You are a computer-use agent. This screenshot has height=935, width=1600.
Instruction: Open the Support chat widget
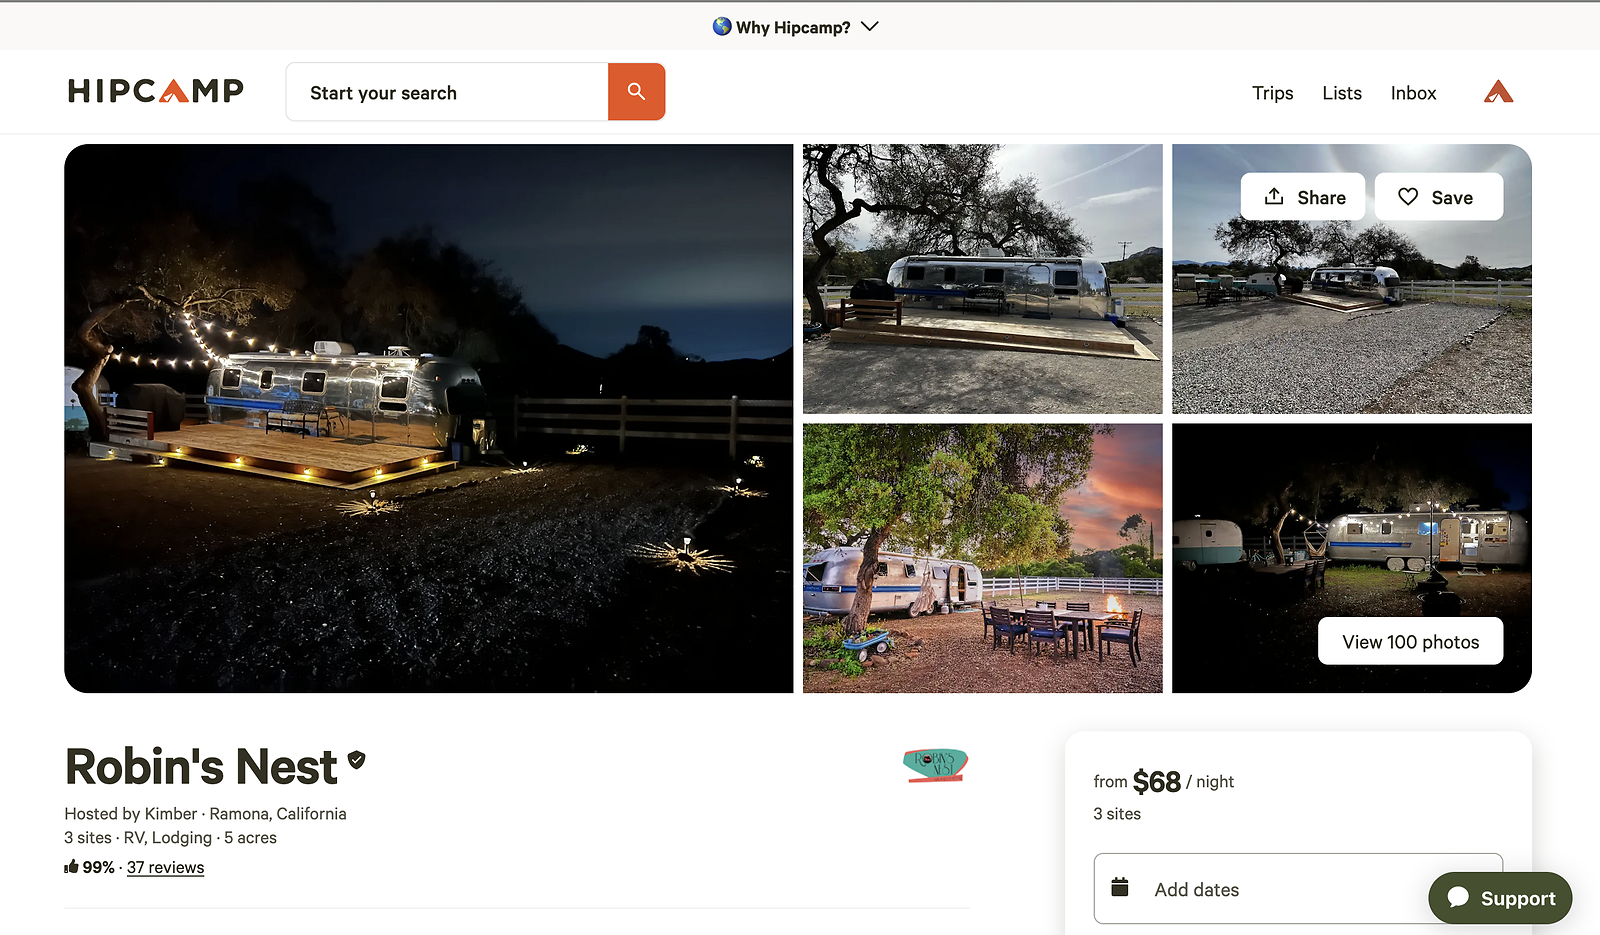click(x=1500, y=898)
